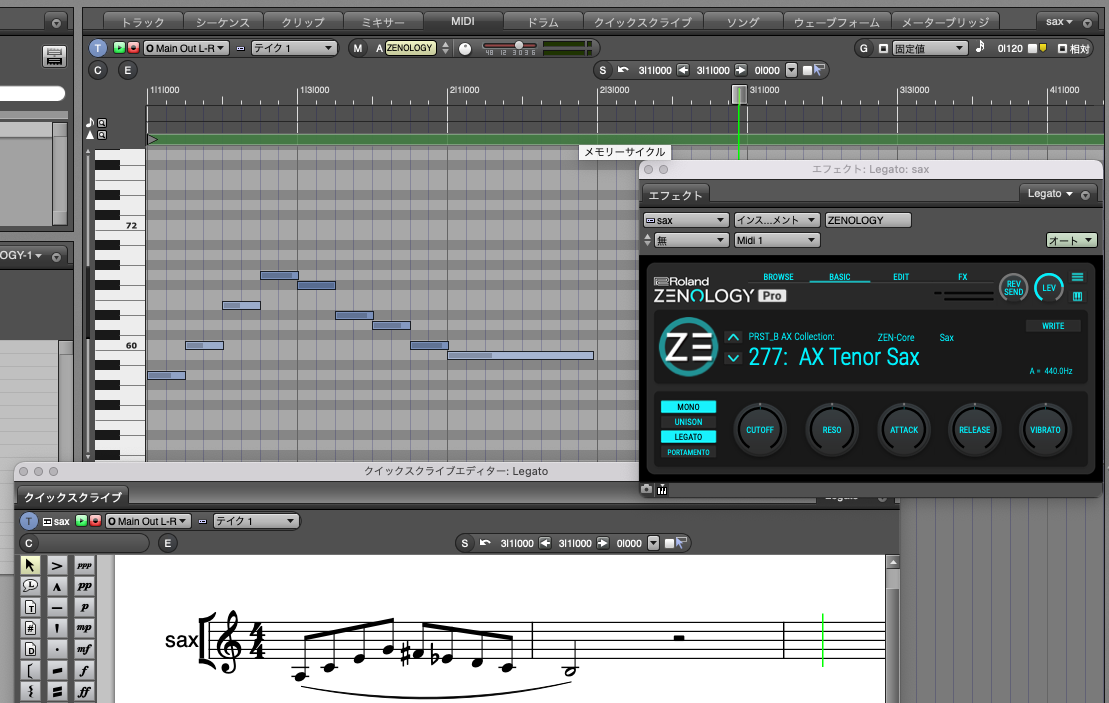Adjust the VIBRATO knob in ZENOLOGY

click(x=1045, y=429)
